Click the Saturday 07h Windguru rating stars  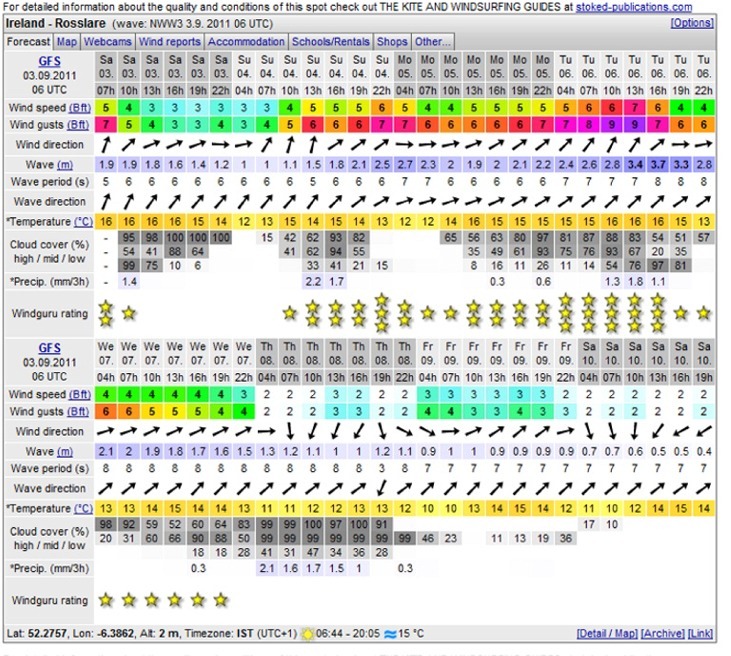[x=106, y=313]
